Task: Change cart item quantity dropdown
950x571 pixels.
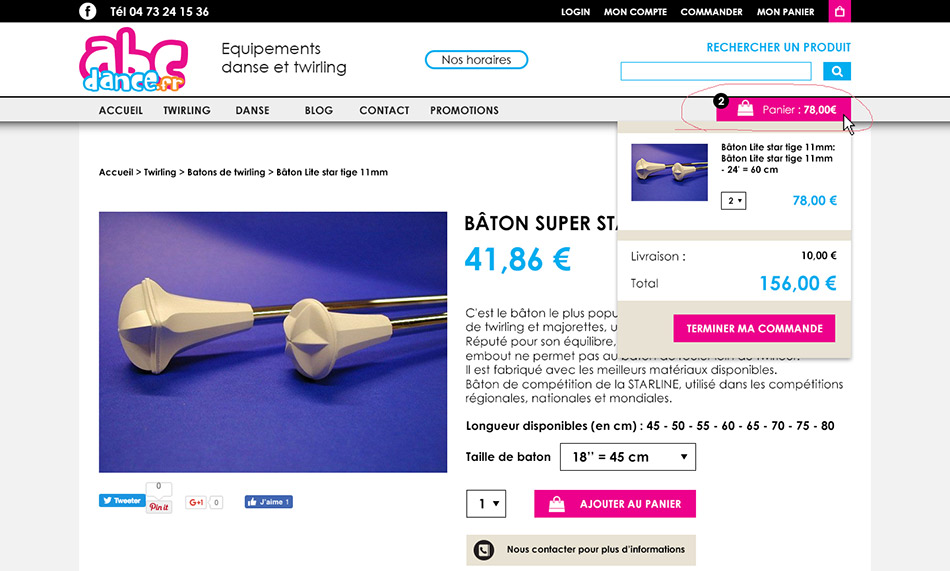Action: (x=733, y=201)
